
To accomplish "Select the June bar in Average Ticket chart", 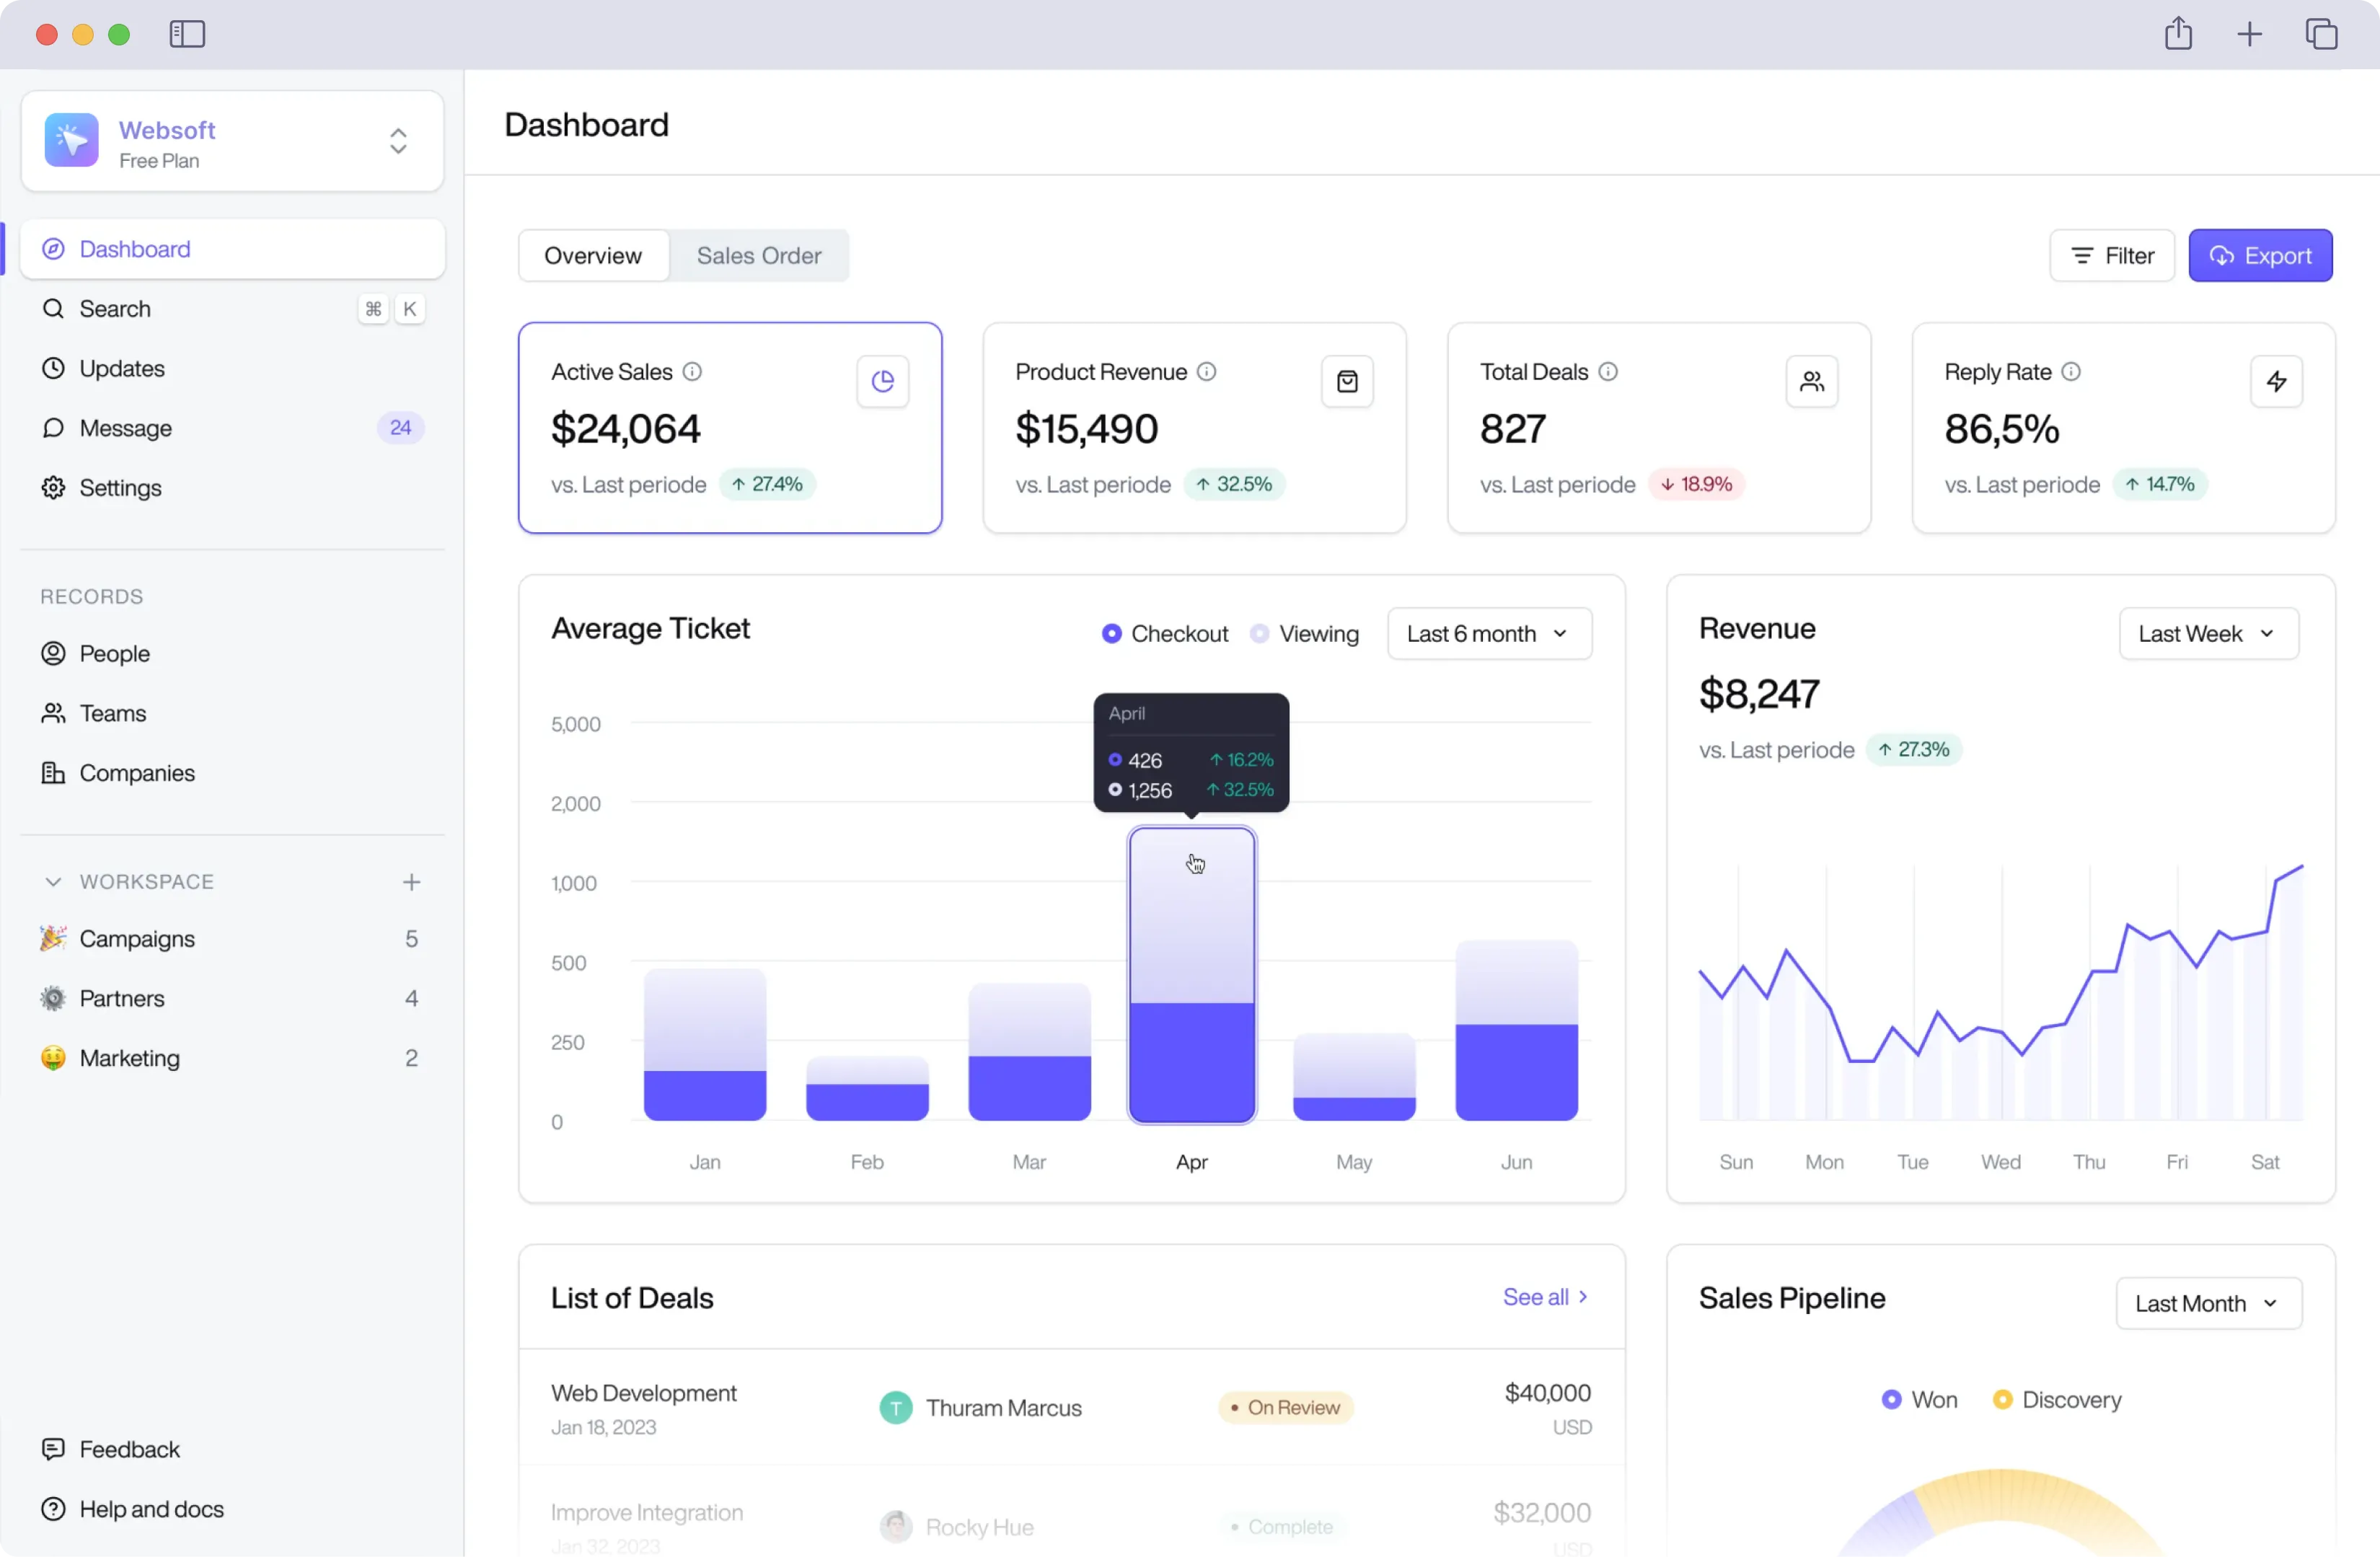I will 1516,1030.
